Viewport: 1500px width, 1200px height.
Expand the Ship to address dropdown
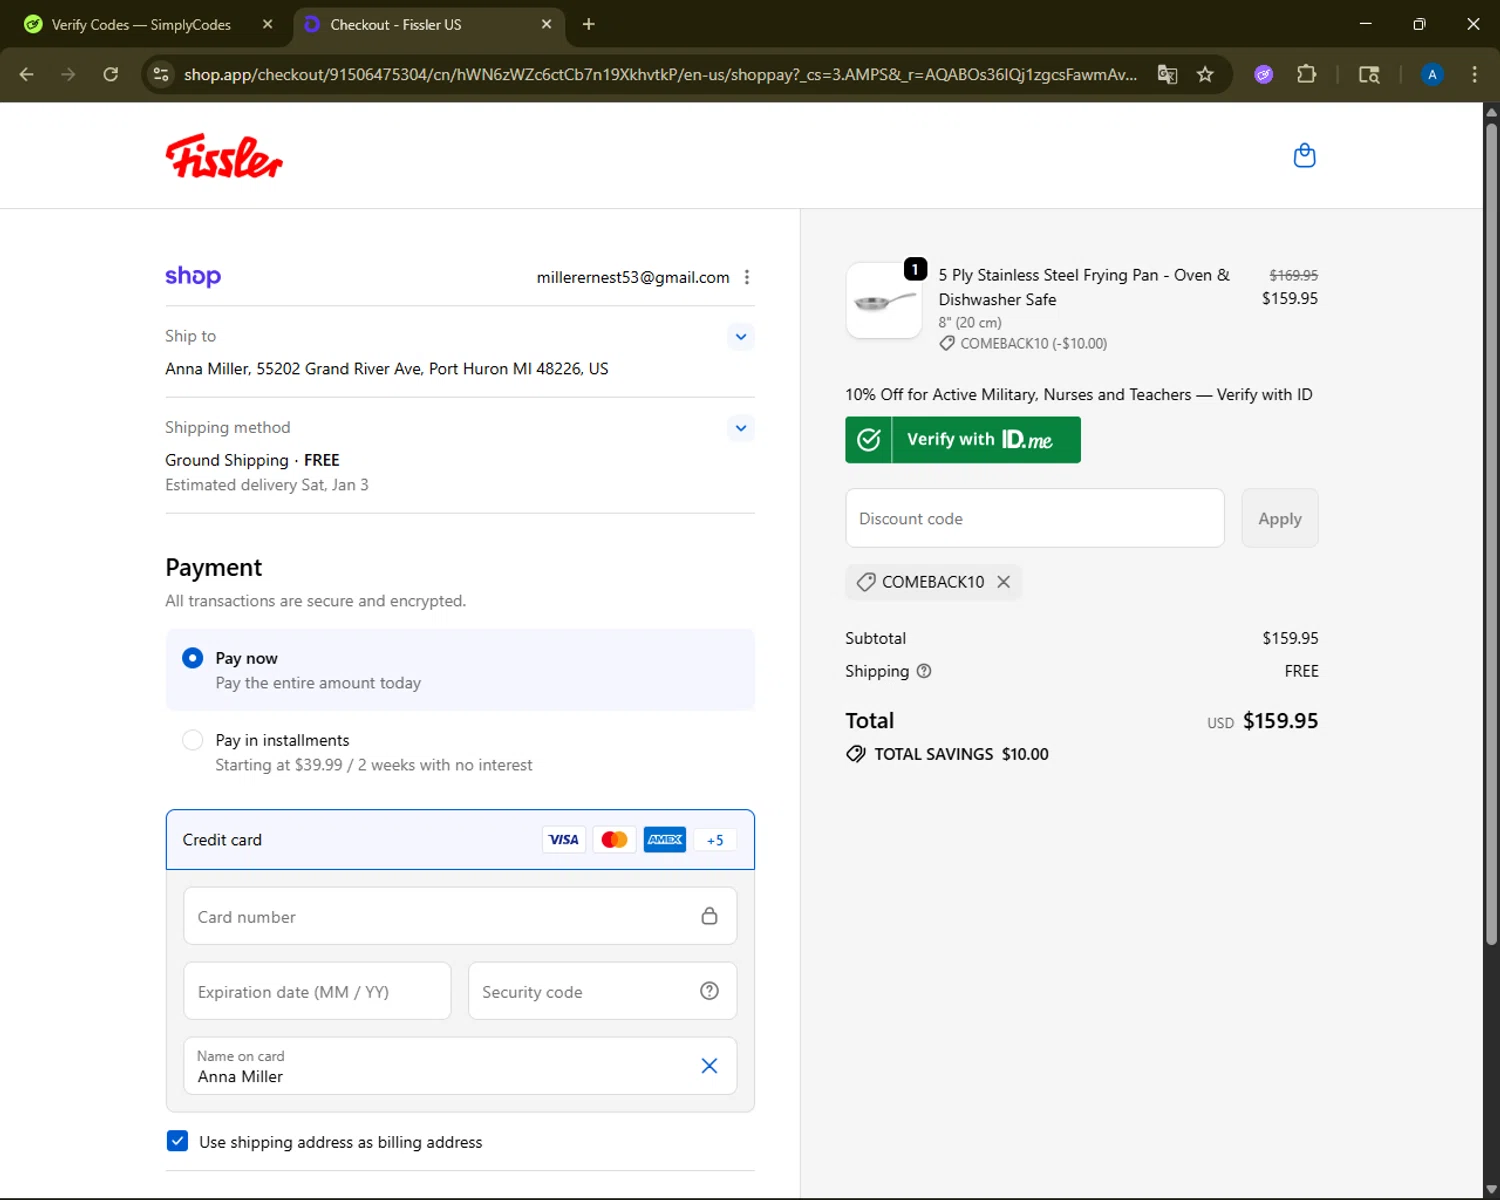point(741,337)
